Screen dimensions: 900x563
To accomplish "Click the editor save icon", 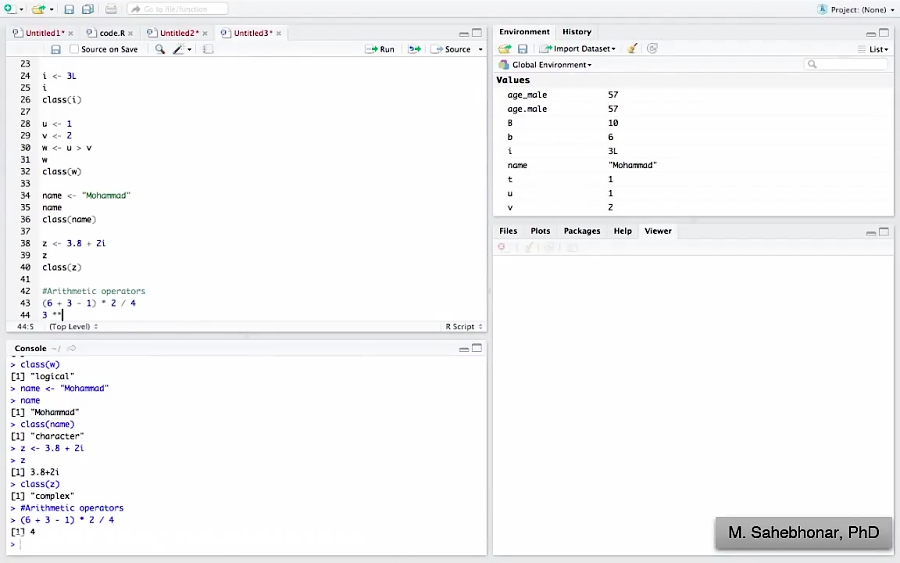I will (56, 49).
